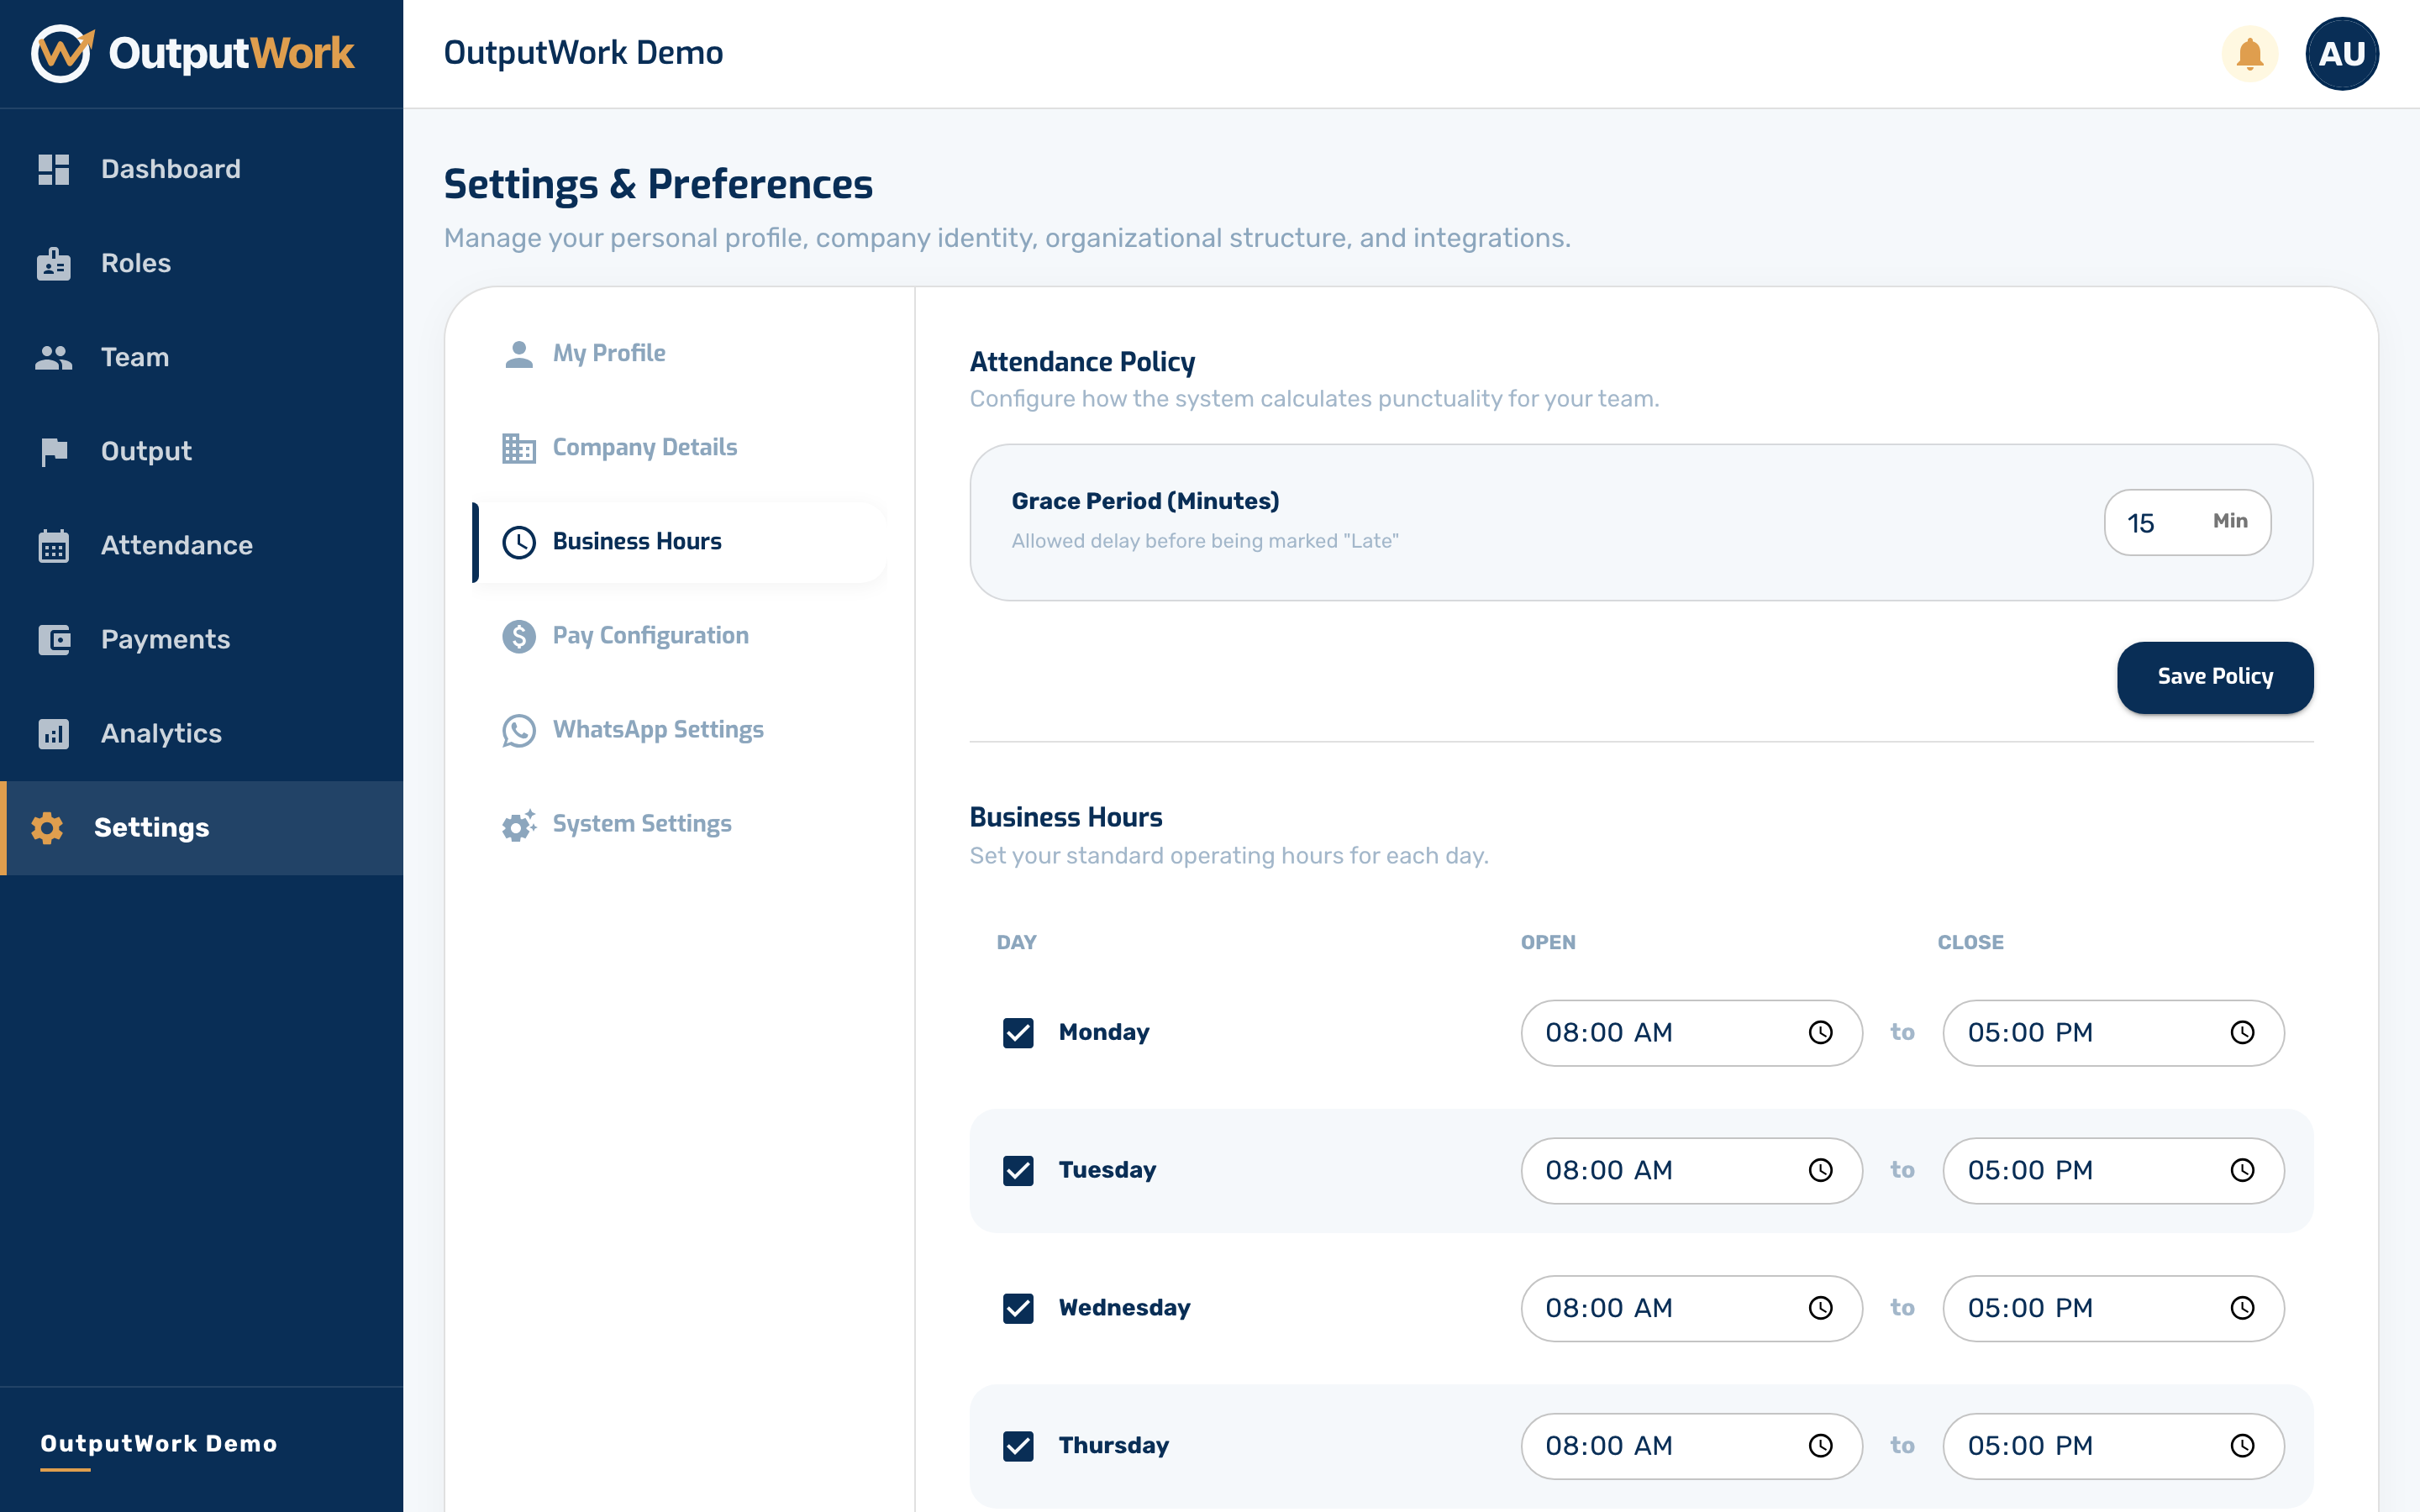The height and width of the screenshot is (1512, 2420).
Task: Uncheck the Thursday checkbox
Action: pos(1018,1447)
